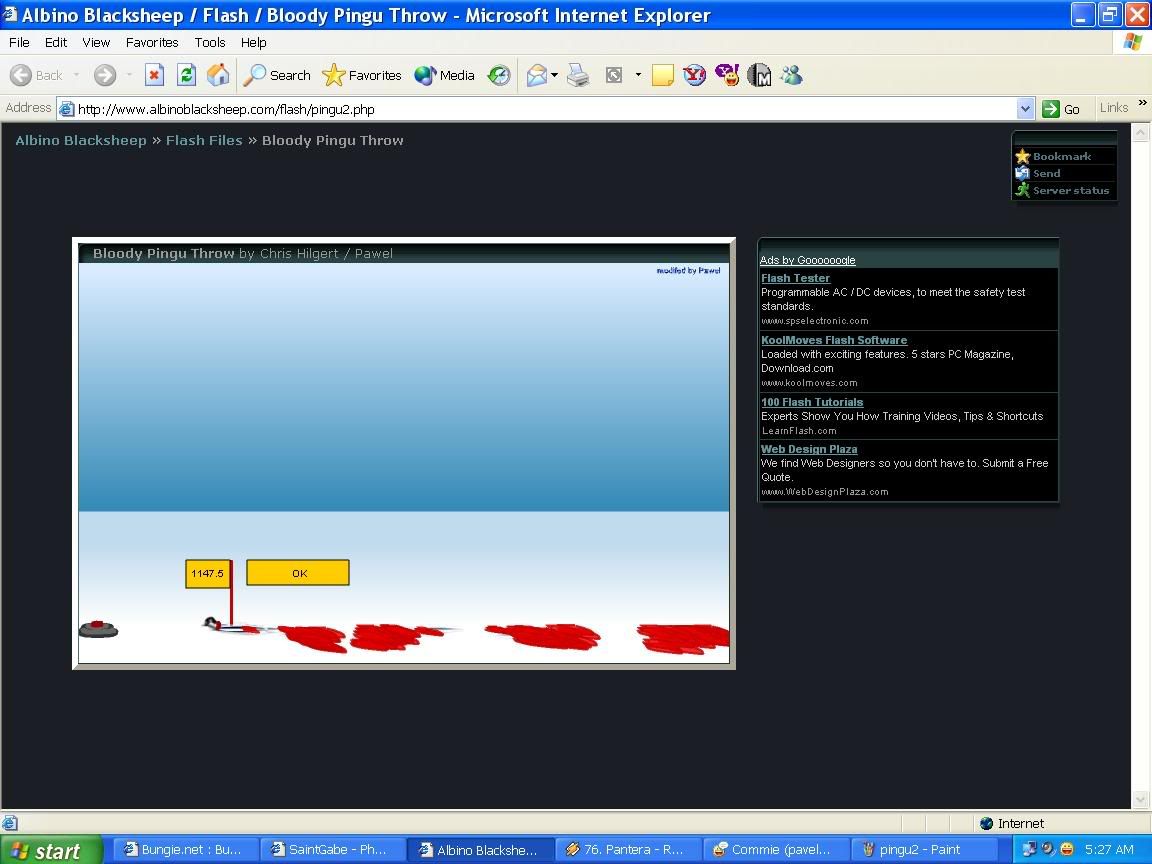Open the Edit menu
1152x864 pixels.
pyautogui.click(x=56, y=43)
